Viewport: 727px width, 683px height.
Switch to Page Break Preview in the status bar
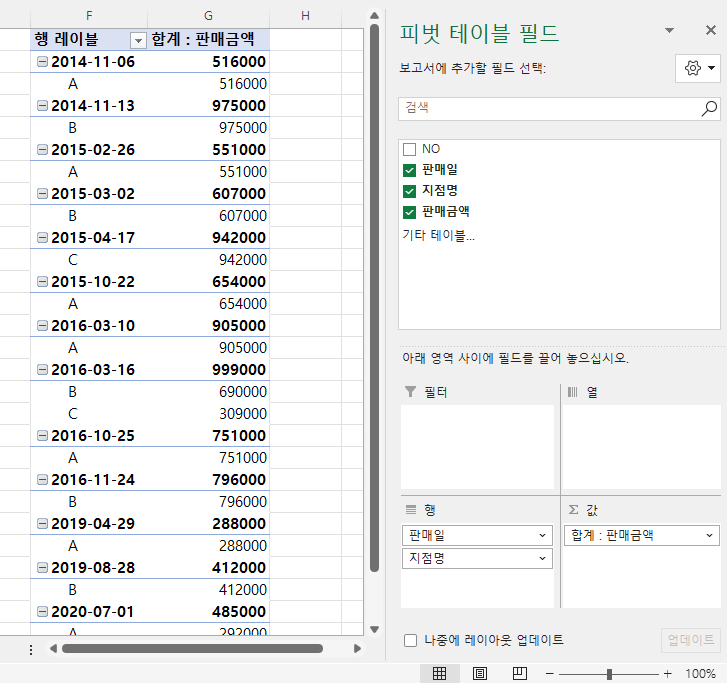520,673
